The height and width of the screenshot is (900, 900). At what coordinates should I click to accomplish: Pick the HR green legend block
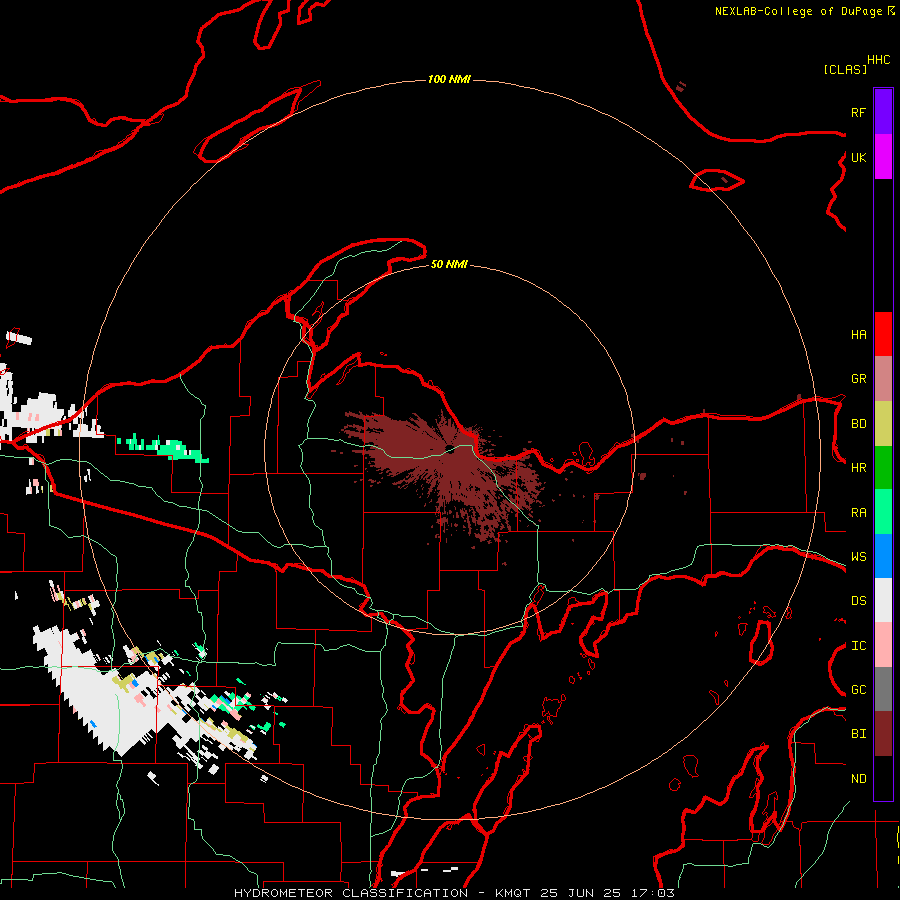tap(883, 468)
